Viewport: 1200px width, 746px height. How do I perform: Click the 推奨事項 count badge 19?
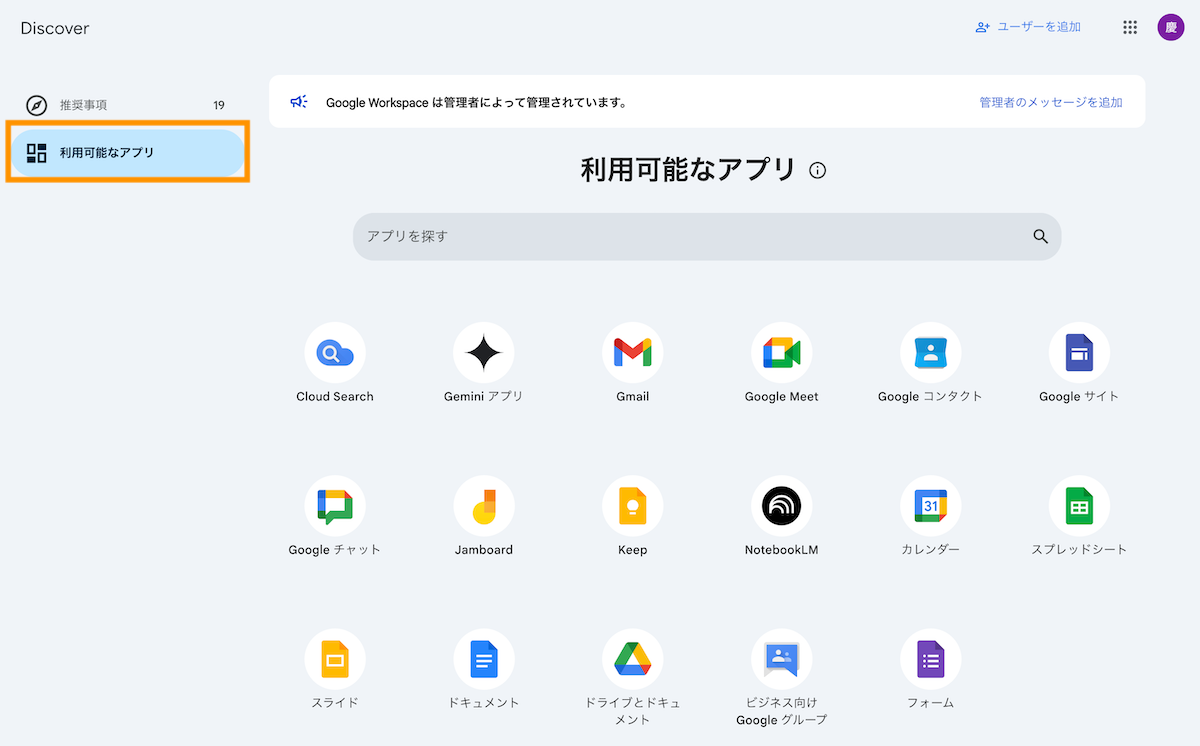pyautogui.click(x=219, y=105)
